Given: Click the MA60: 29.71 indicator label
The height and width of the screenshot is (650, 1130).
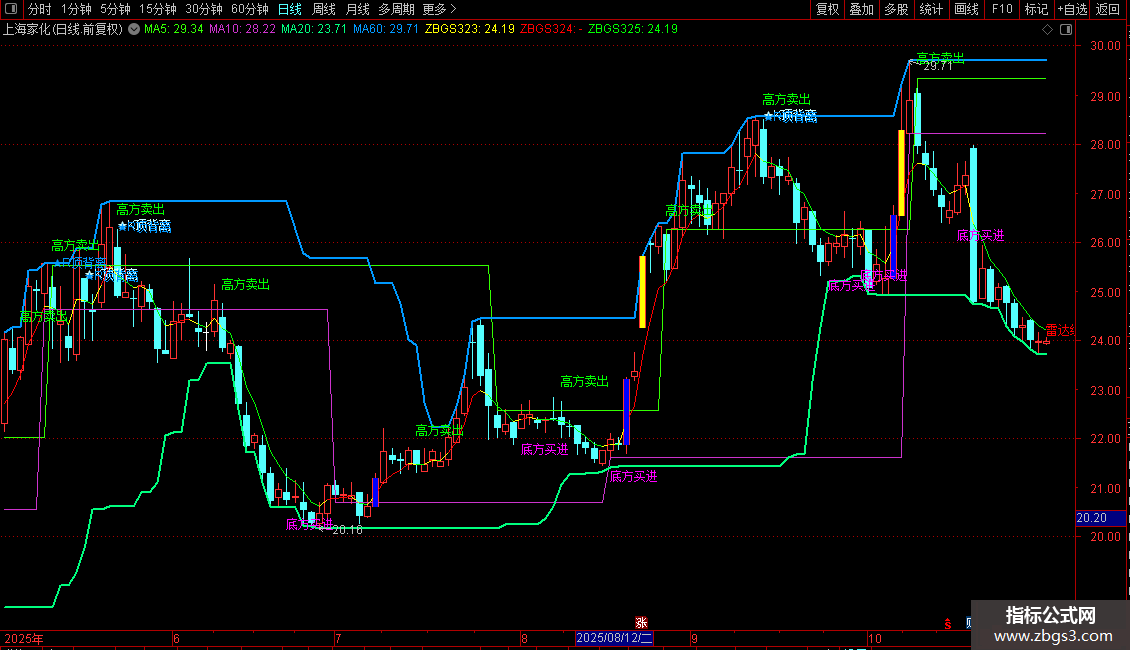Looking at the screenshot, I should (x=386, y=29).
